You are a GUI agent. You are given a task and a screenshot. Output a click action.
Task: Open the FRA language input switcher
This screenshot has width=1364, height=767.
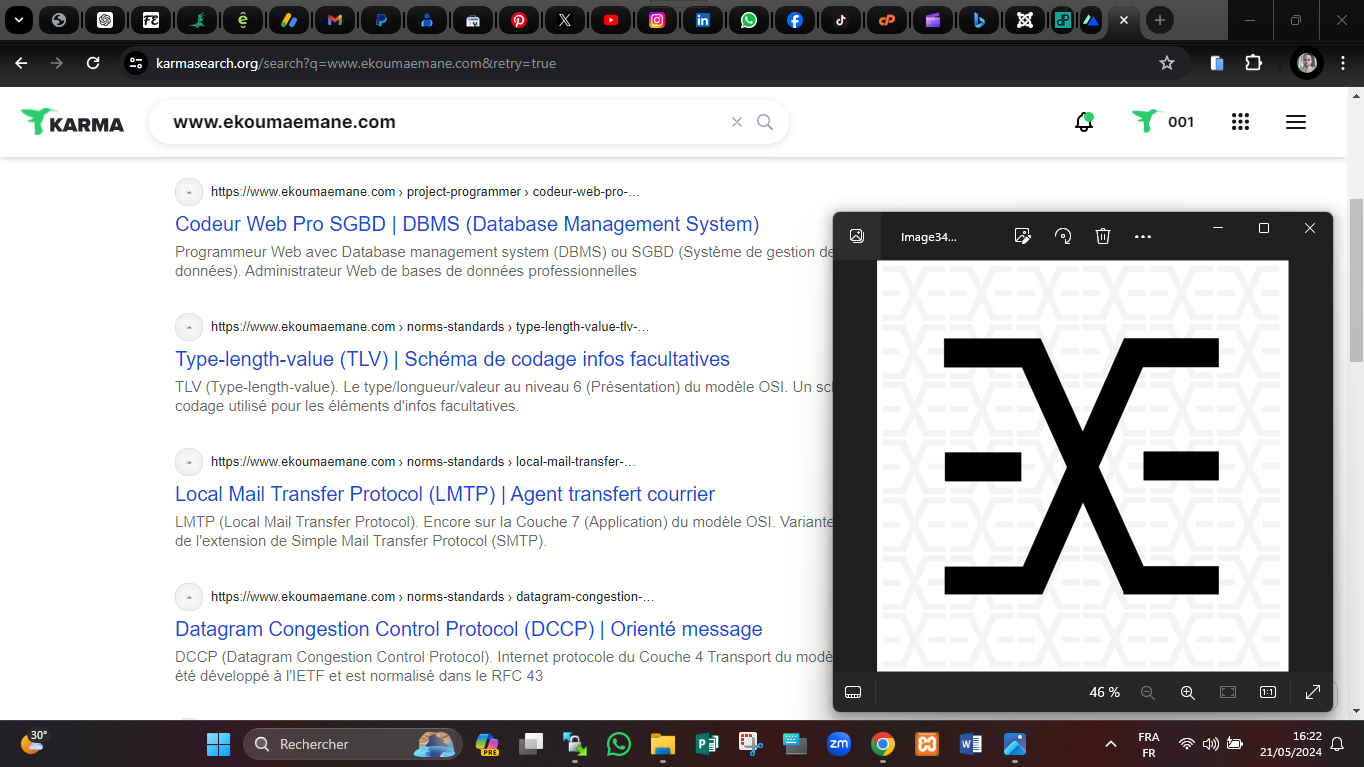[x=1149, y=744]
